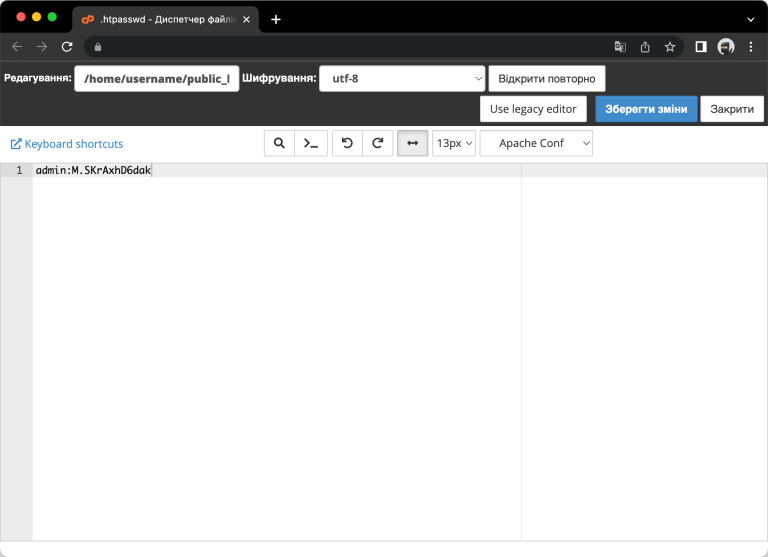The image size is (768, 557).
Task: Toggle line wrap in the editor
Action: (x=412, y=143)
